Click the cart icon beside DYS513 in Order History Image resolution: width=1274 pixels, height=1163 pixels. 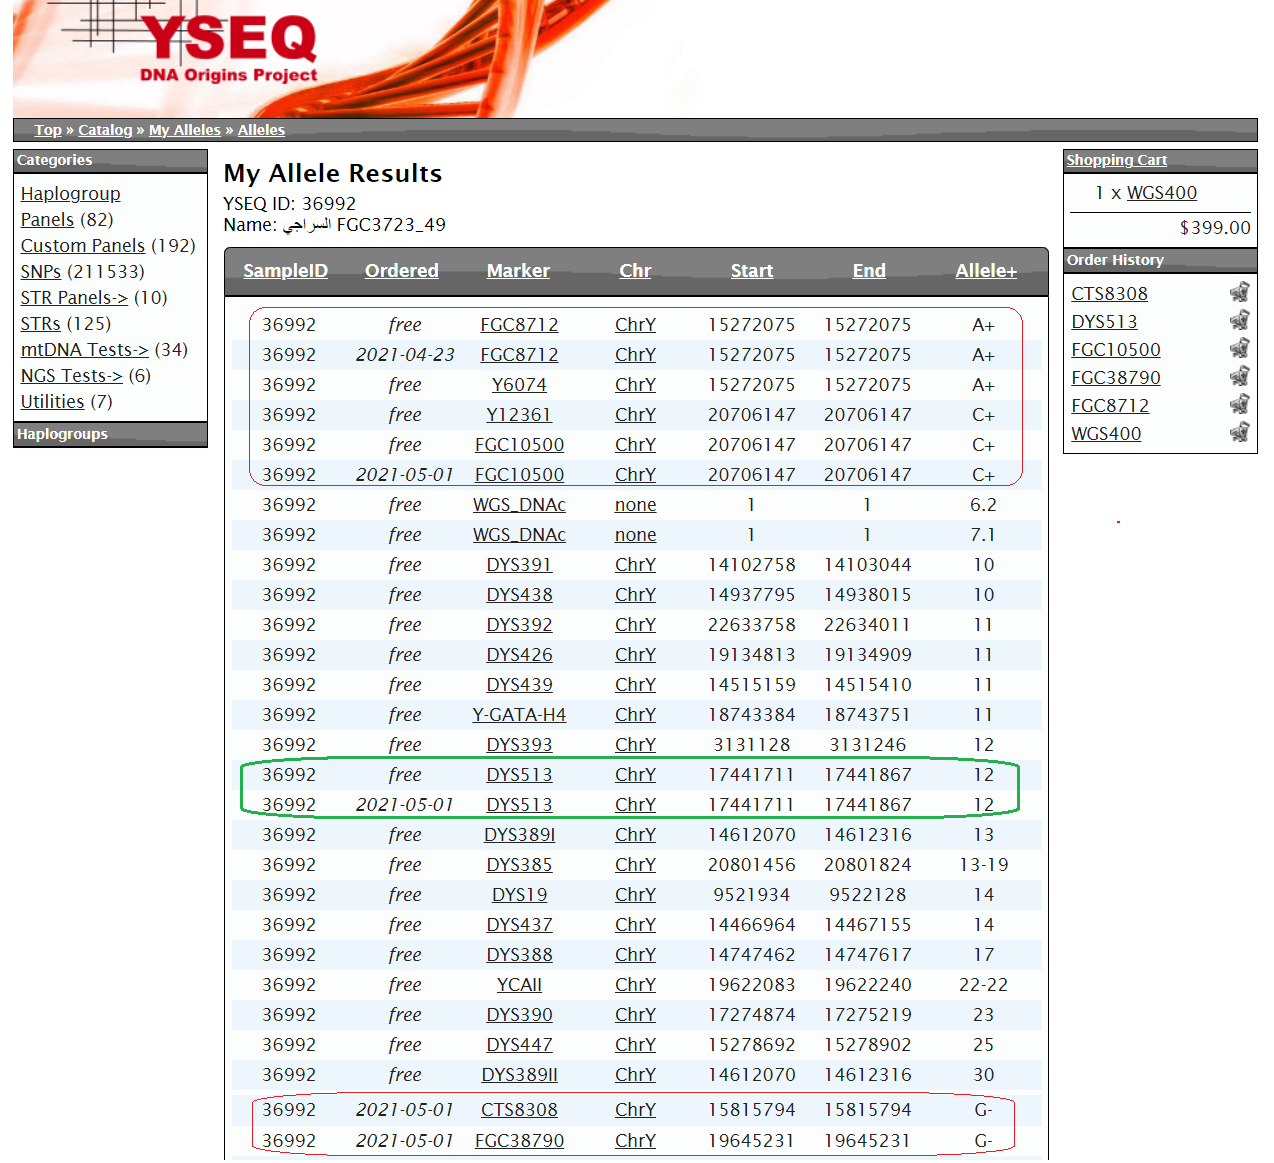(1239, 320)
